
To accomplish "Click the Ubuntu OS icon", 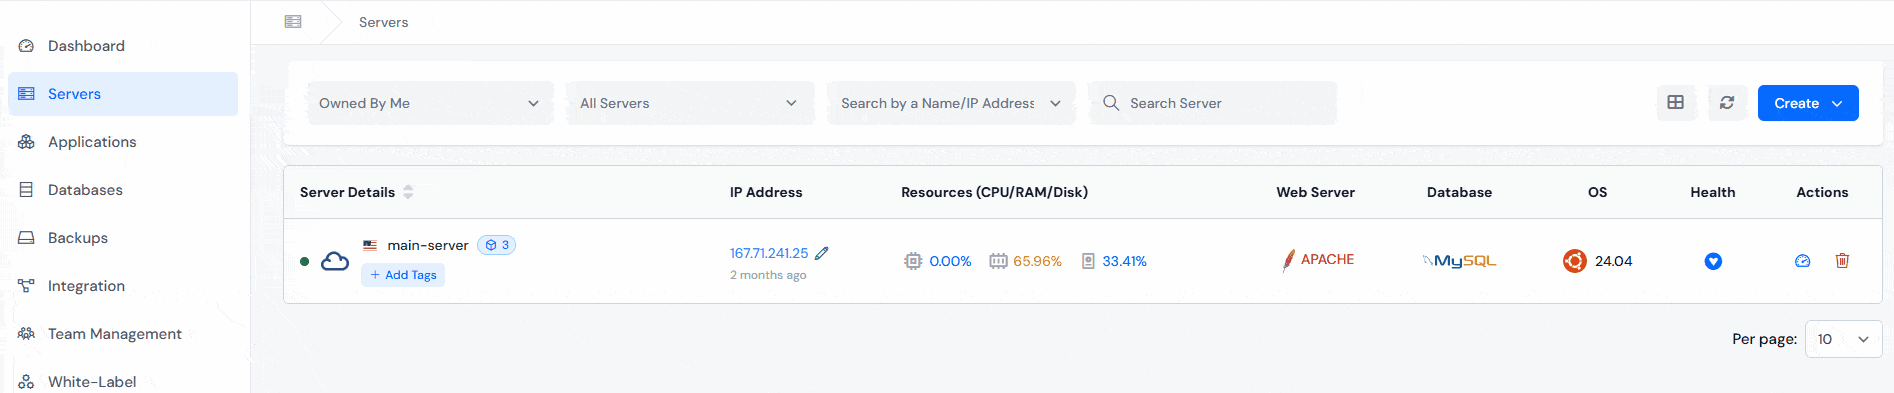I will pyautogui.click(x=1575, y=261).
